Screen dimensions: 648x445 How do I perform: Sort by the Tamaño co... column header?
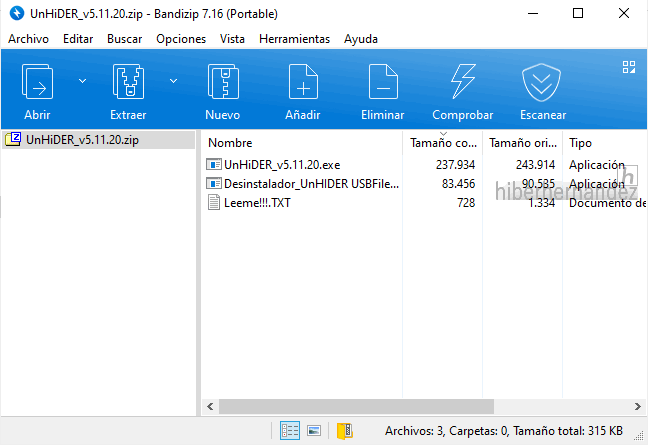click(x=442, y=143)
